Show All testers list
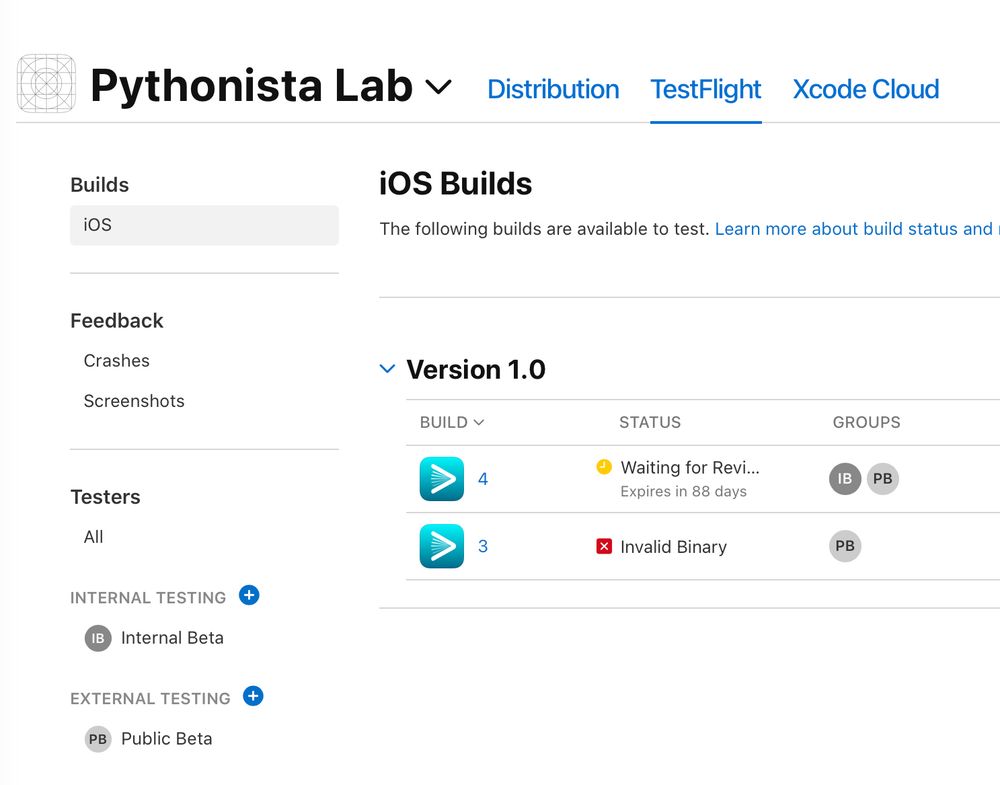The width and height of the screenshot is (1000, 785). (x=93, y=537)
